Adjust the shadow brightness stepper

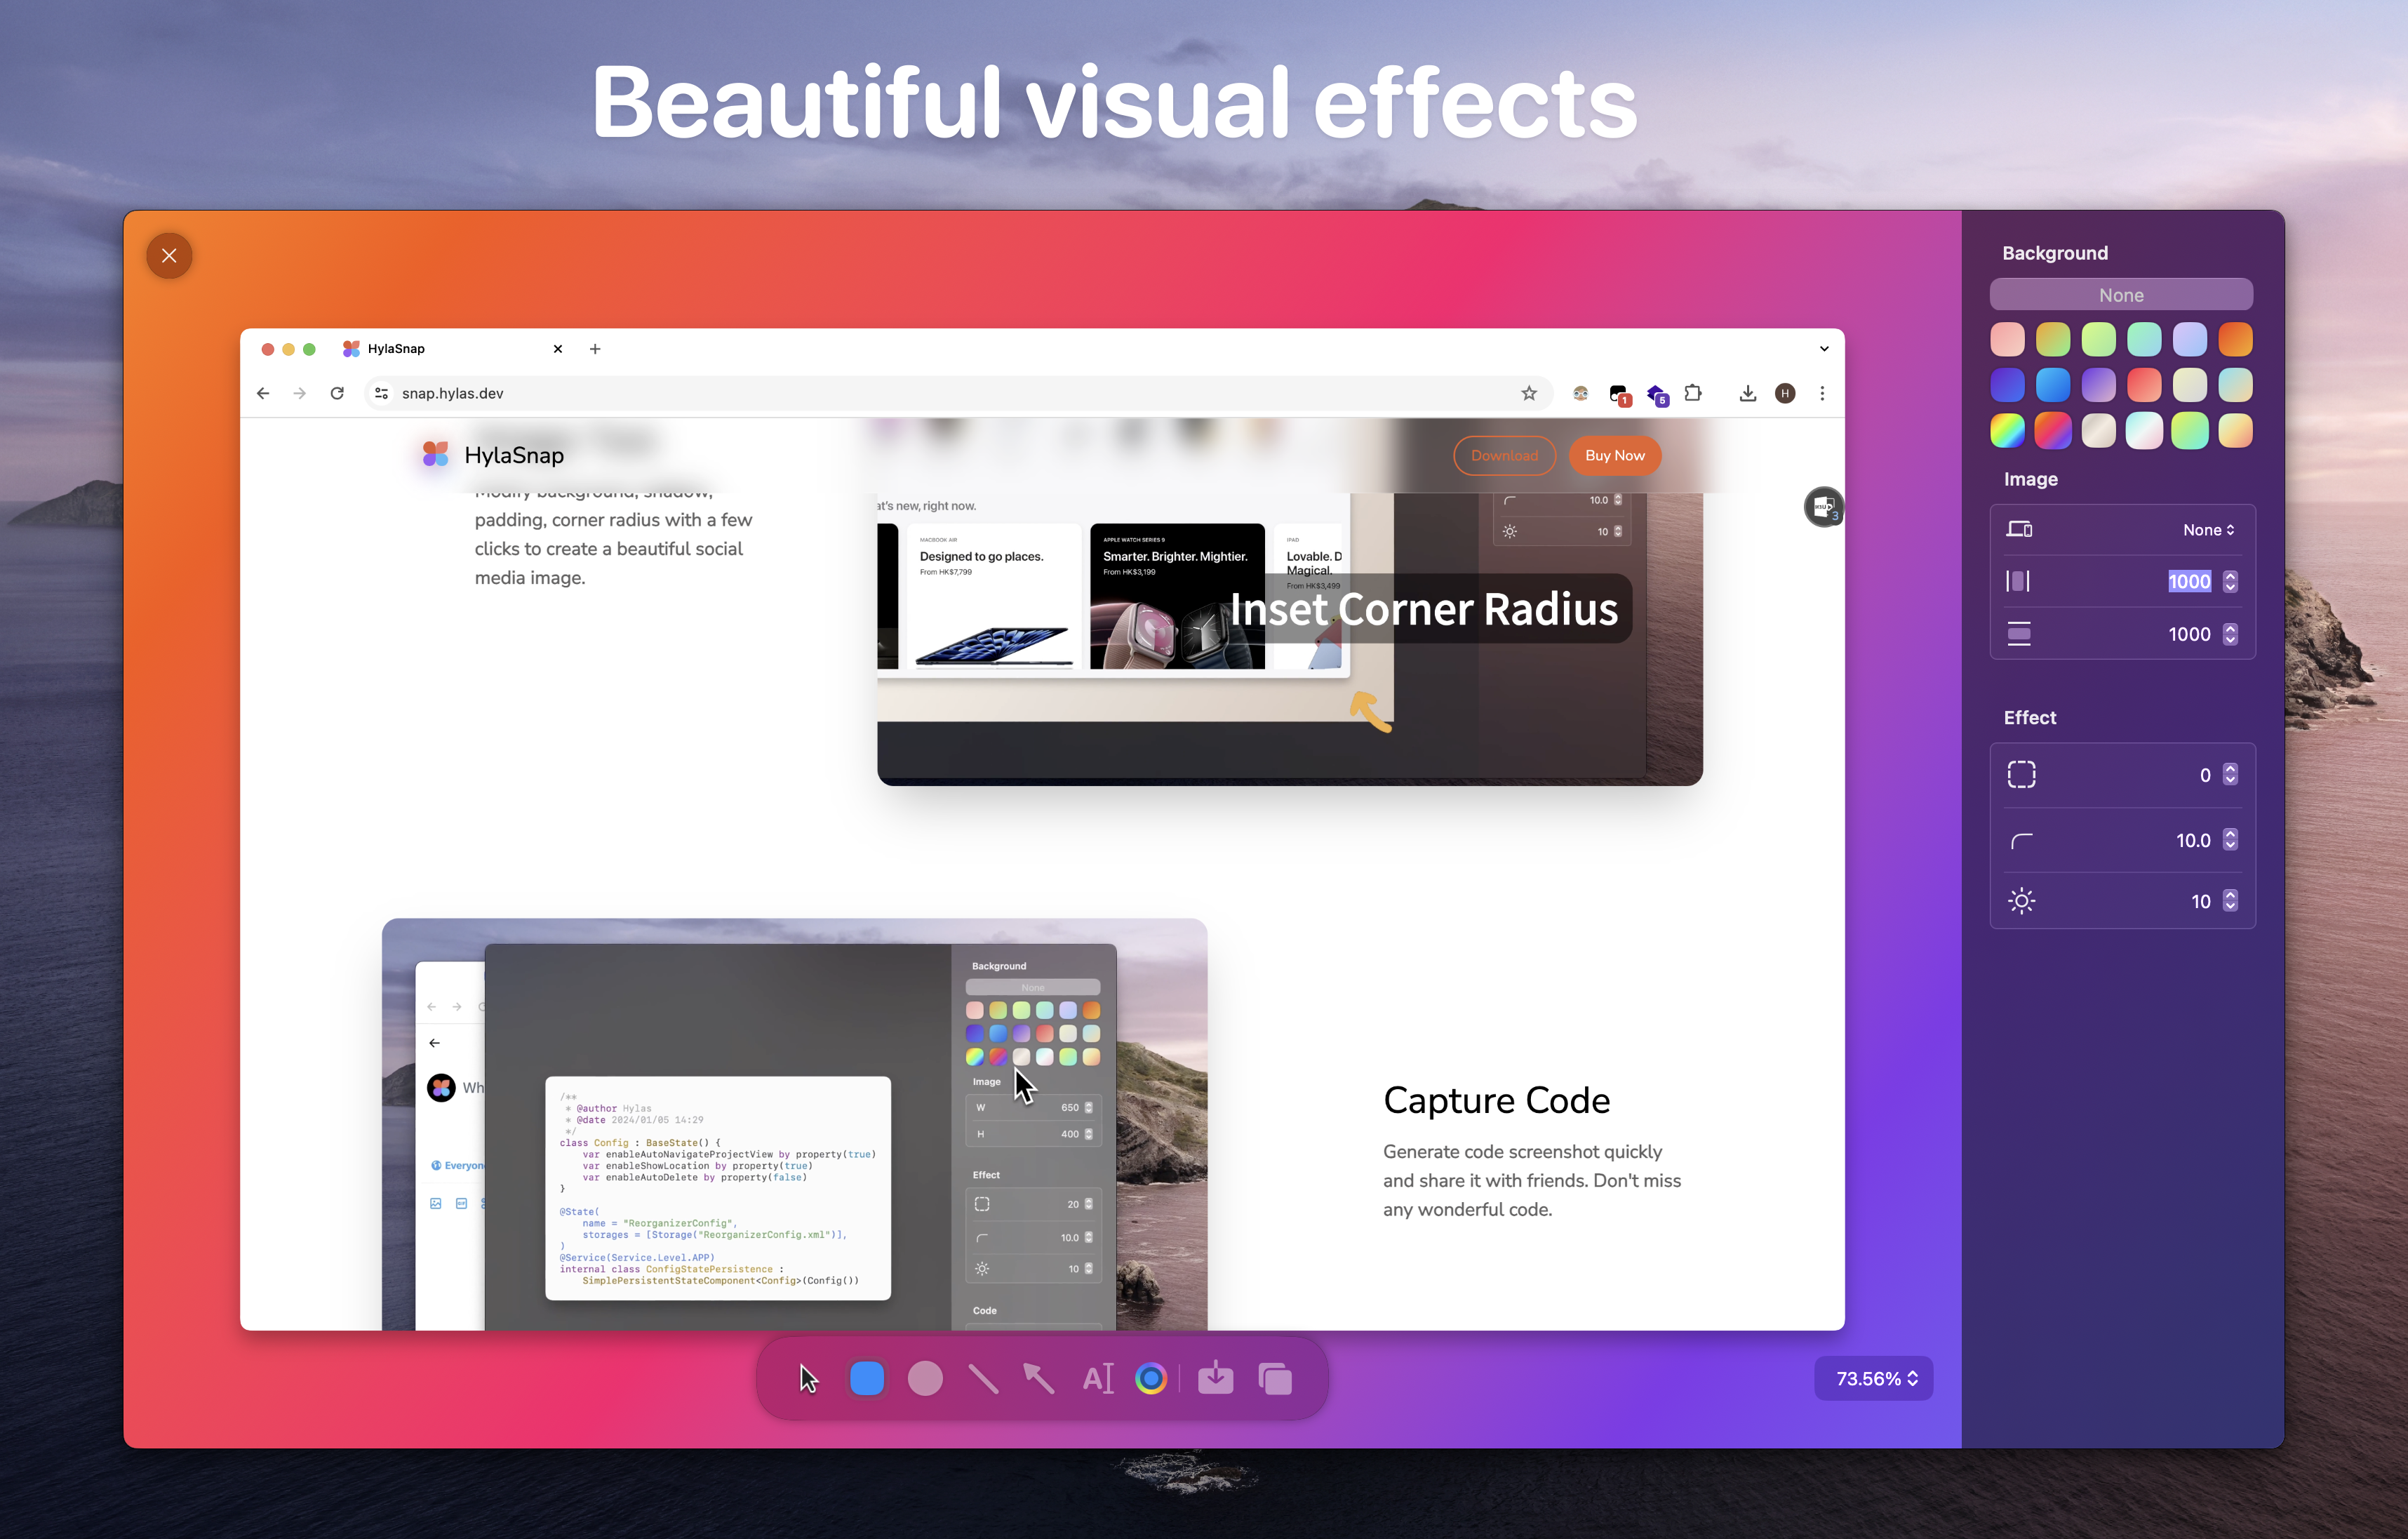point(2230,901)
